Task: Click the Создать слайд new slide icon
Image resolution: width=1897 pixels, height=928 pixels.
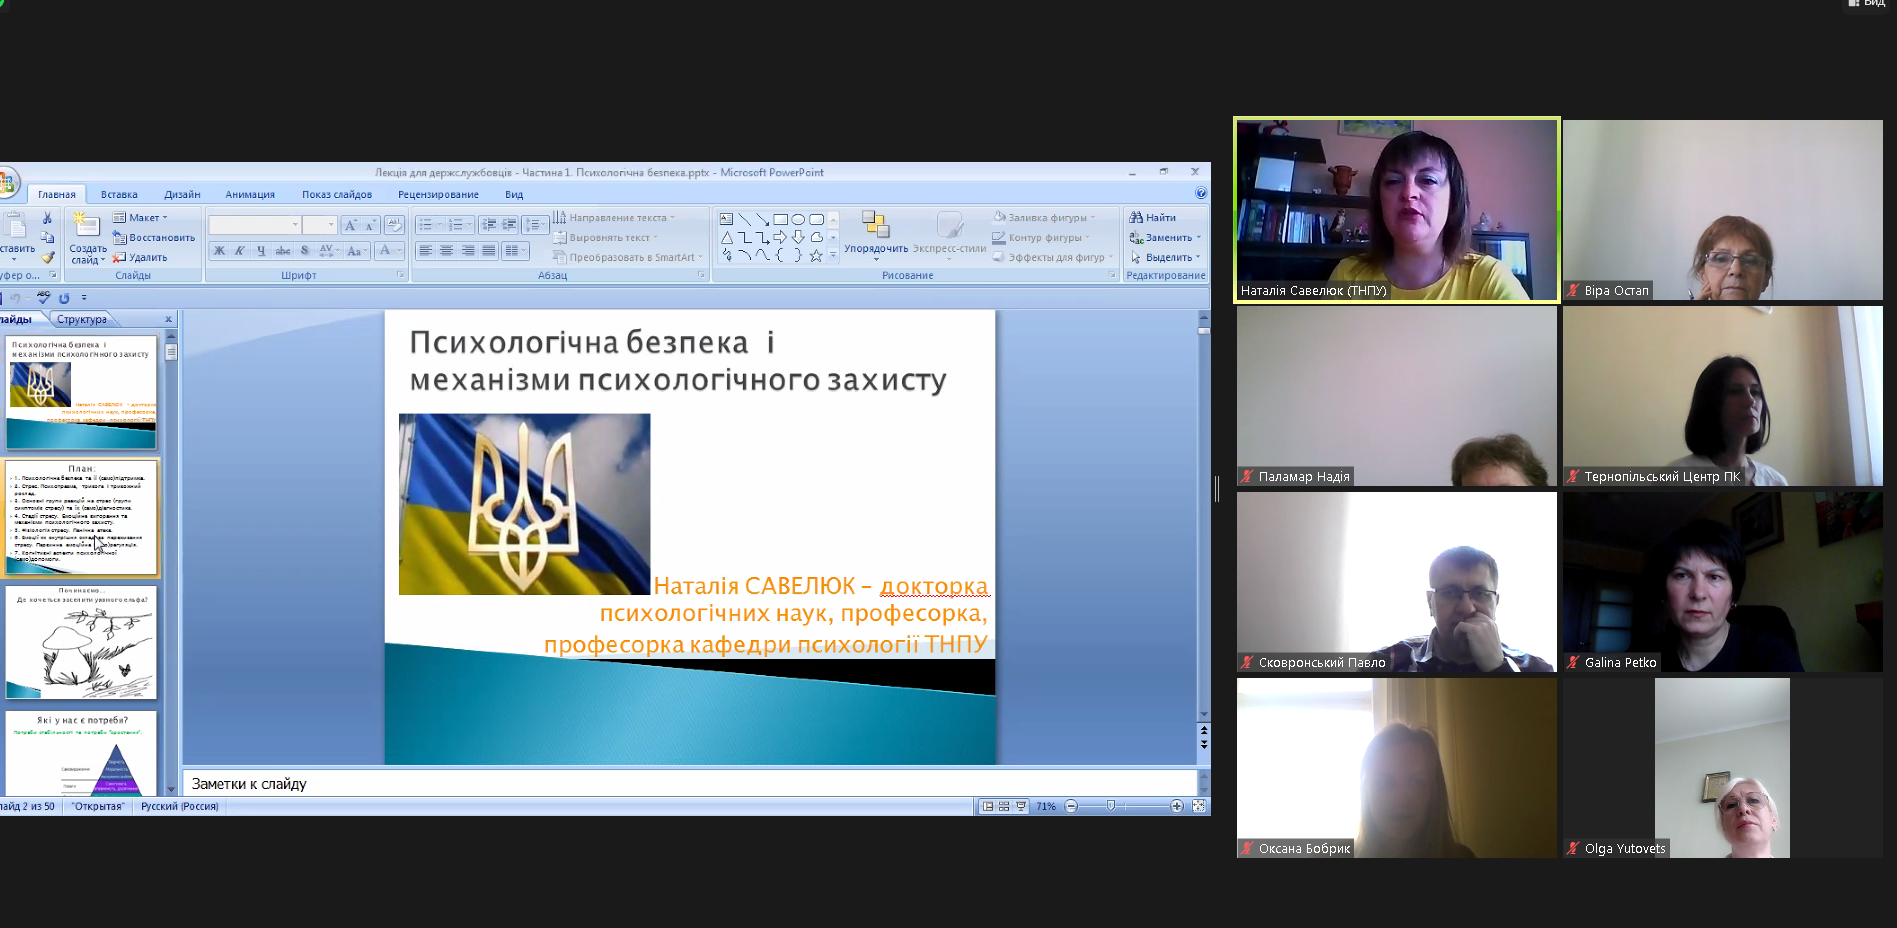Action: [x=86, y=226]
